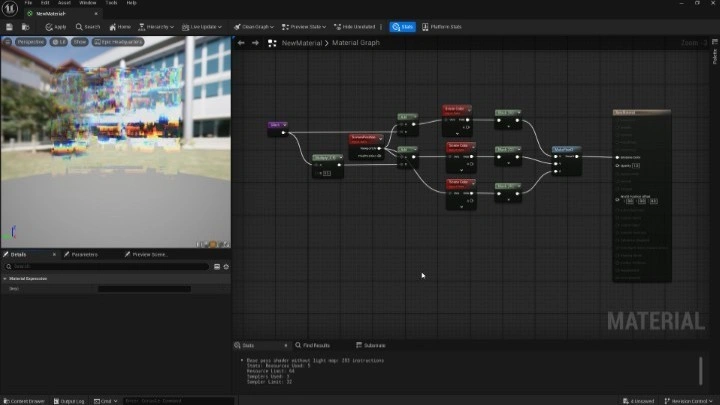The image size is (720, 405).
Task: Collapse the Material Expression section
Action: (x=5, y=278)
